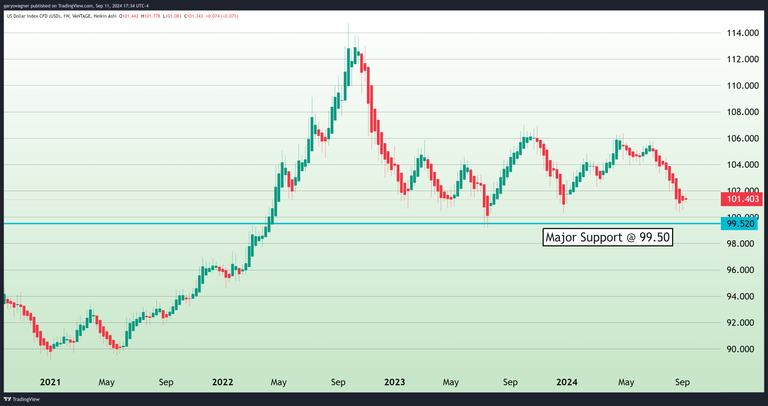Click the 2021 label on time axis
This screenshot has width=768, height=406.
(49, 381)
